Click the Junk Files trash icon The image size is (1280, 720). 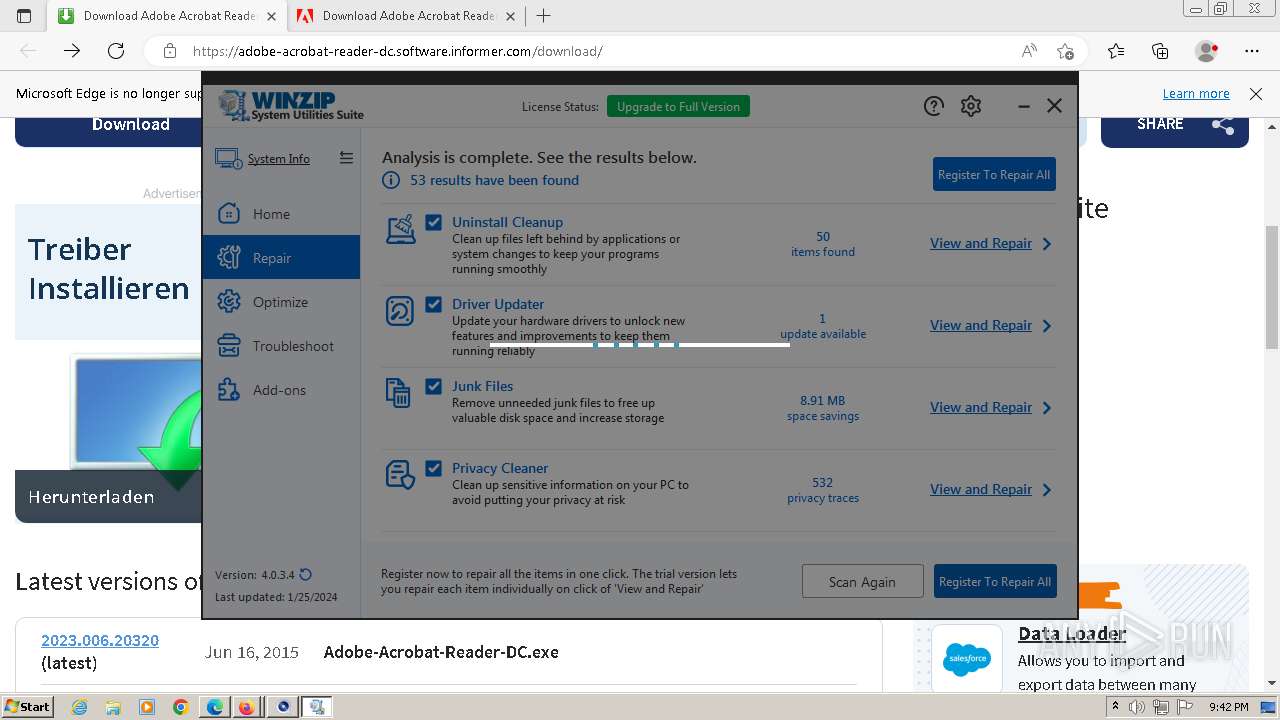click(398, 393)
